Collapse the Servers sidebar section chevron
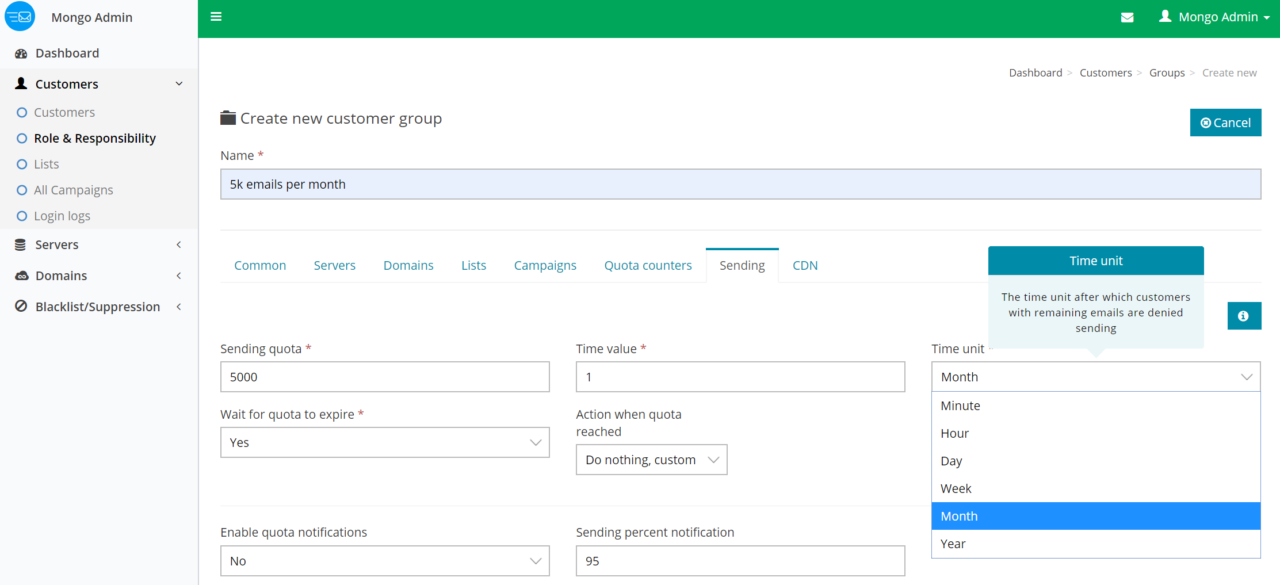 (178, 244)
